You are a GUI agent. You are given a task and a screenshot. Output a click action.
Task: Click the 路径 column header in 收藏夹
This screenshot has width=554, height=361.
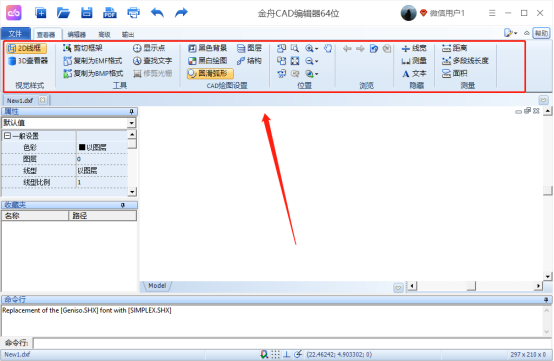[102, 216]
